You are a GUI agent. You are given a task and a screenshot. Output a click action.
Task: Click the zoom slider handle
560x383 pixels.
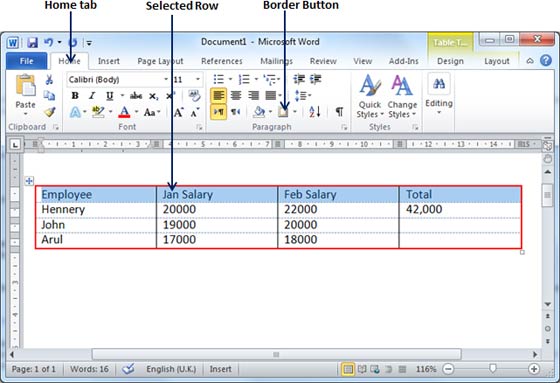492,368
